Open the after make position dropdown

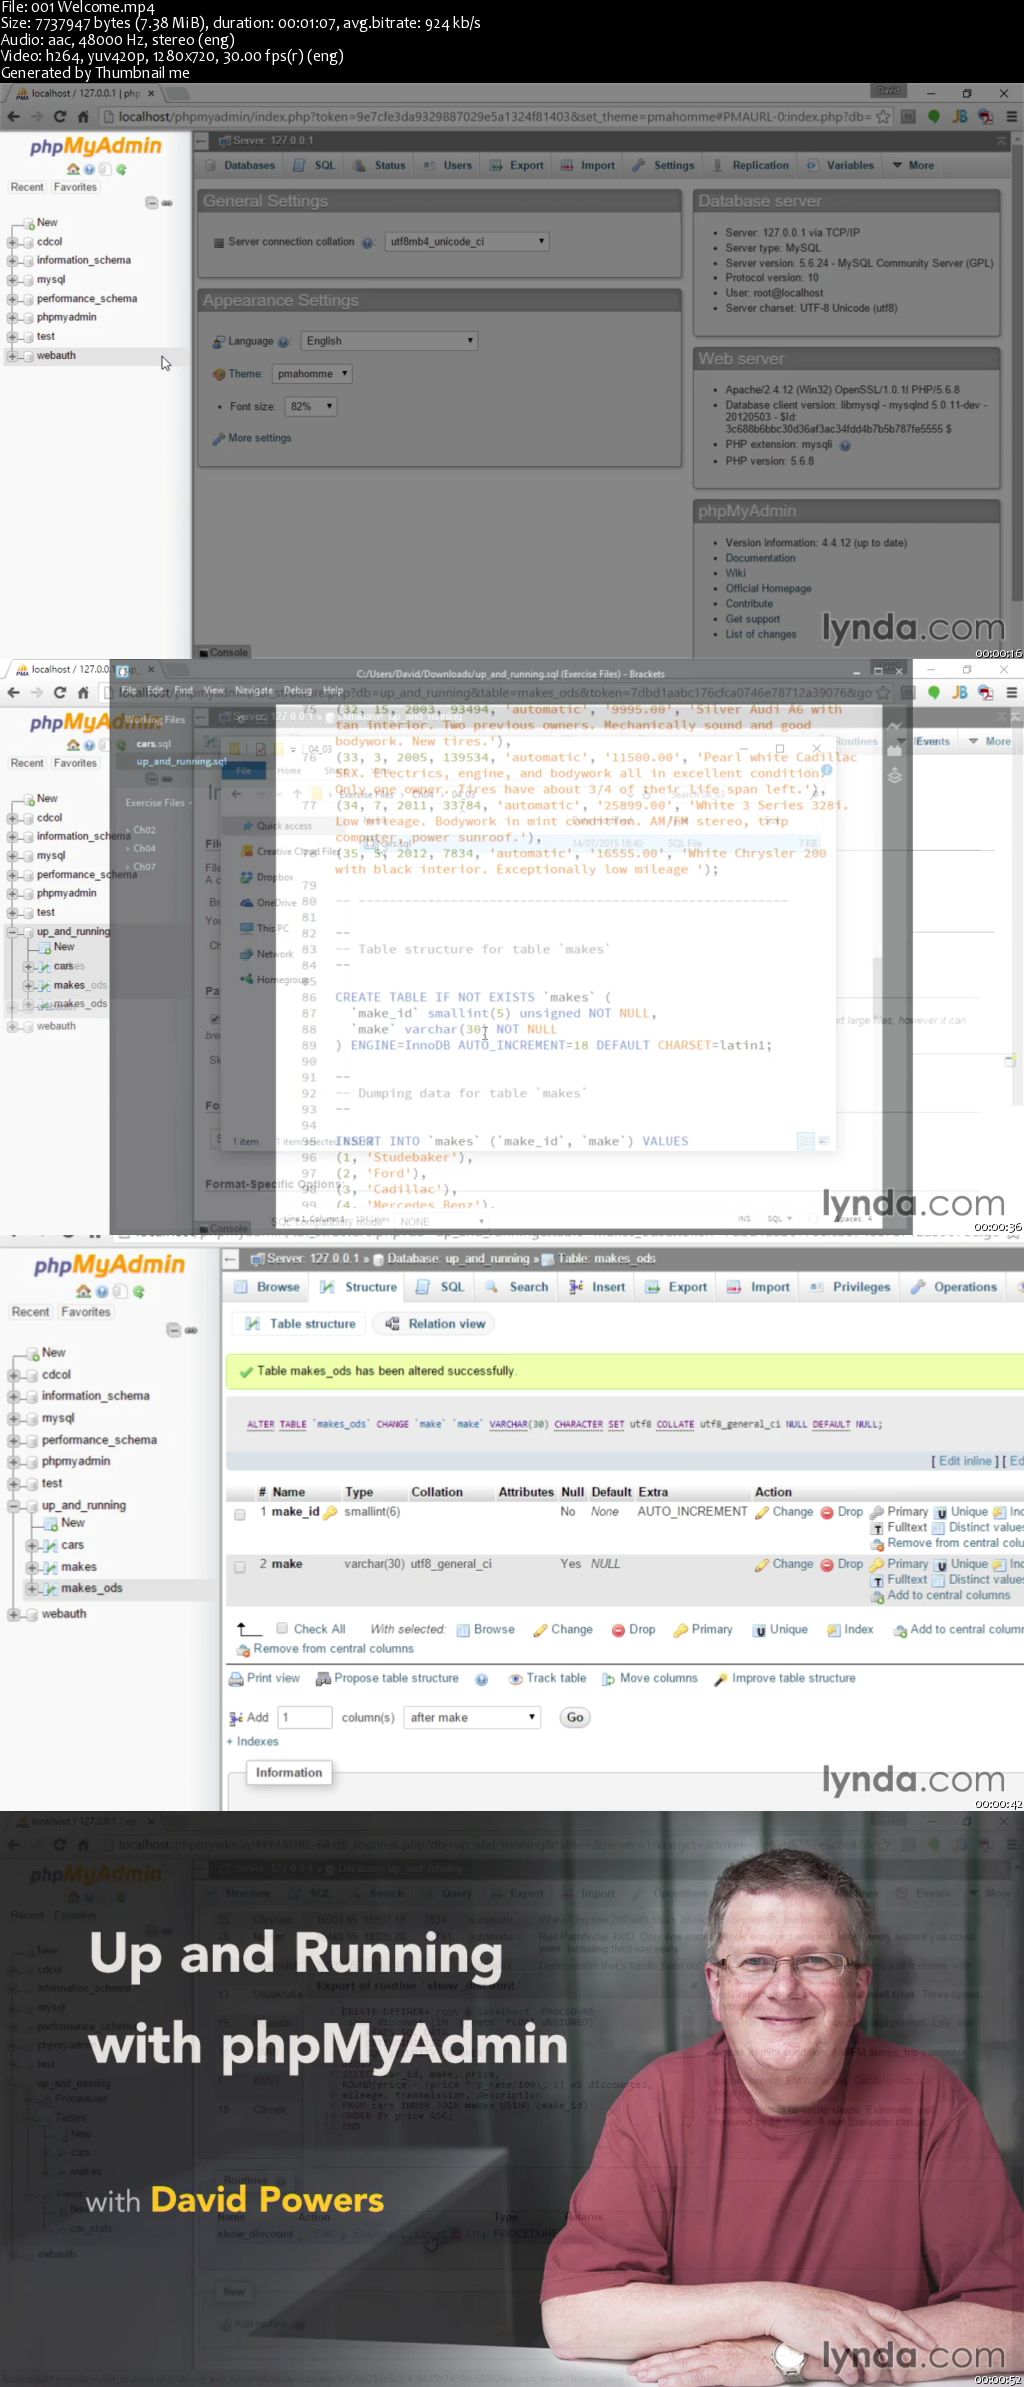coord(471,1717)
